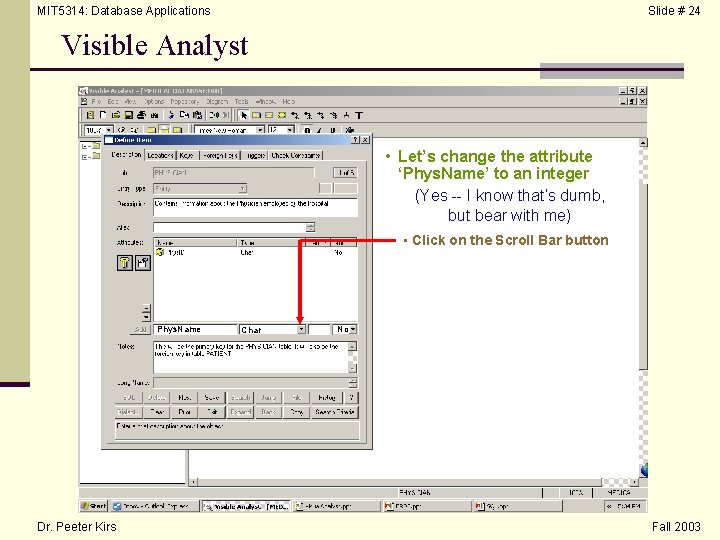Click the Notes scrollbar up arrow
Screen dimensions: 720x540
(352, 346)
